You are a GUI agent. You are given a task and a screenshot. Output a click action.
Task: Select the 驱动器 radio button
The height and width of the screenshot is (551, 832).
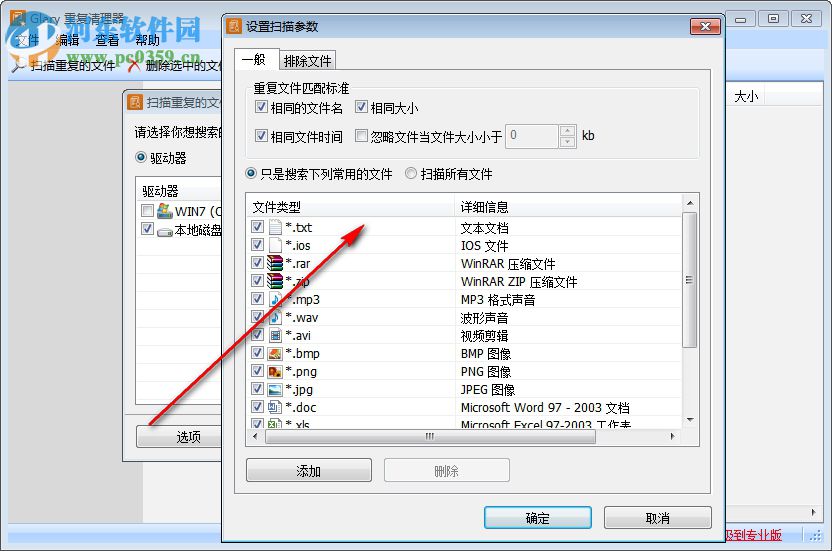pyautogui.click(x=141, y=157)
